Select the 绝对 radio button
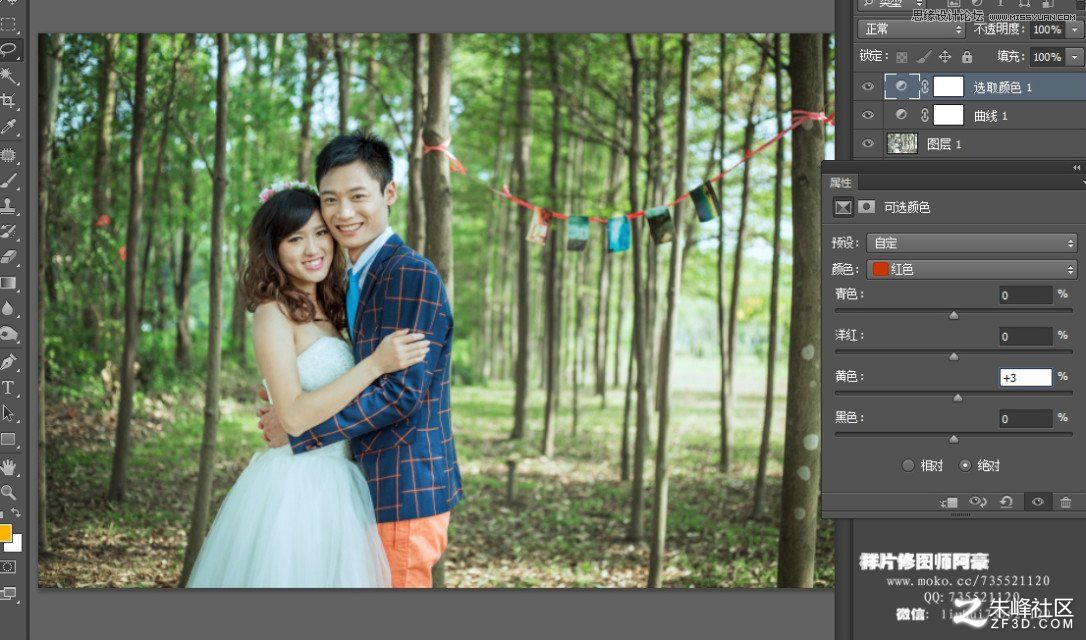The width and height of the screenshot is (1086, 640). point(965,465)
